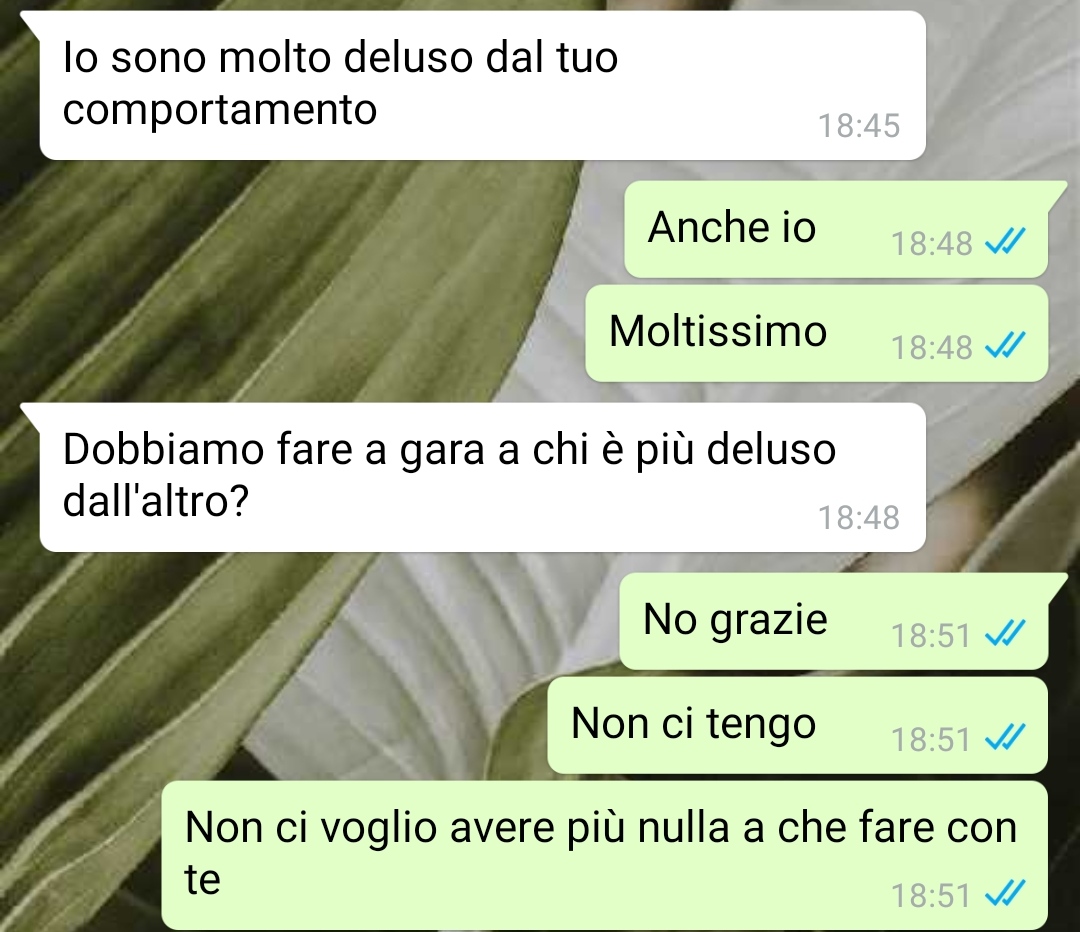Tap the read ticks next to 'Moltissimo'

[x=1005, y=345]
